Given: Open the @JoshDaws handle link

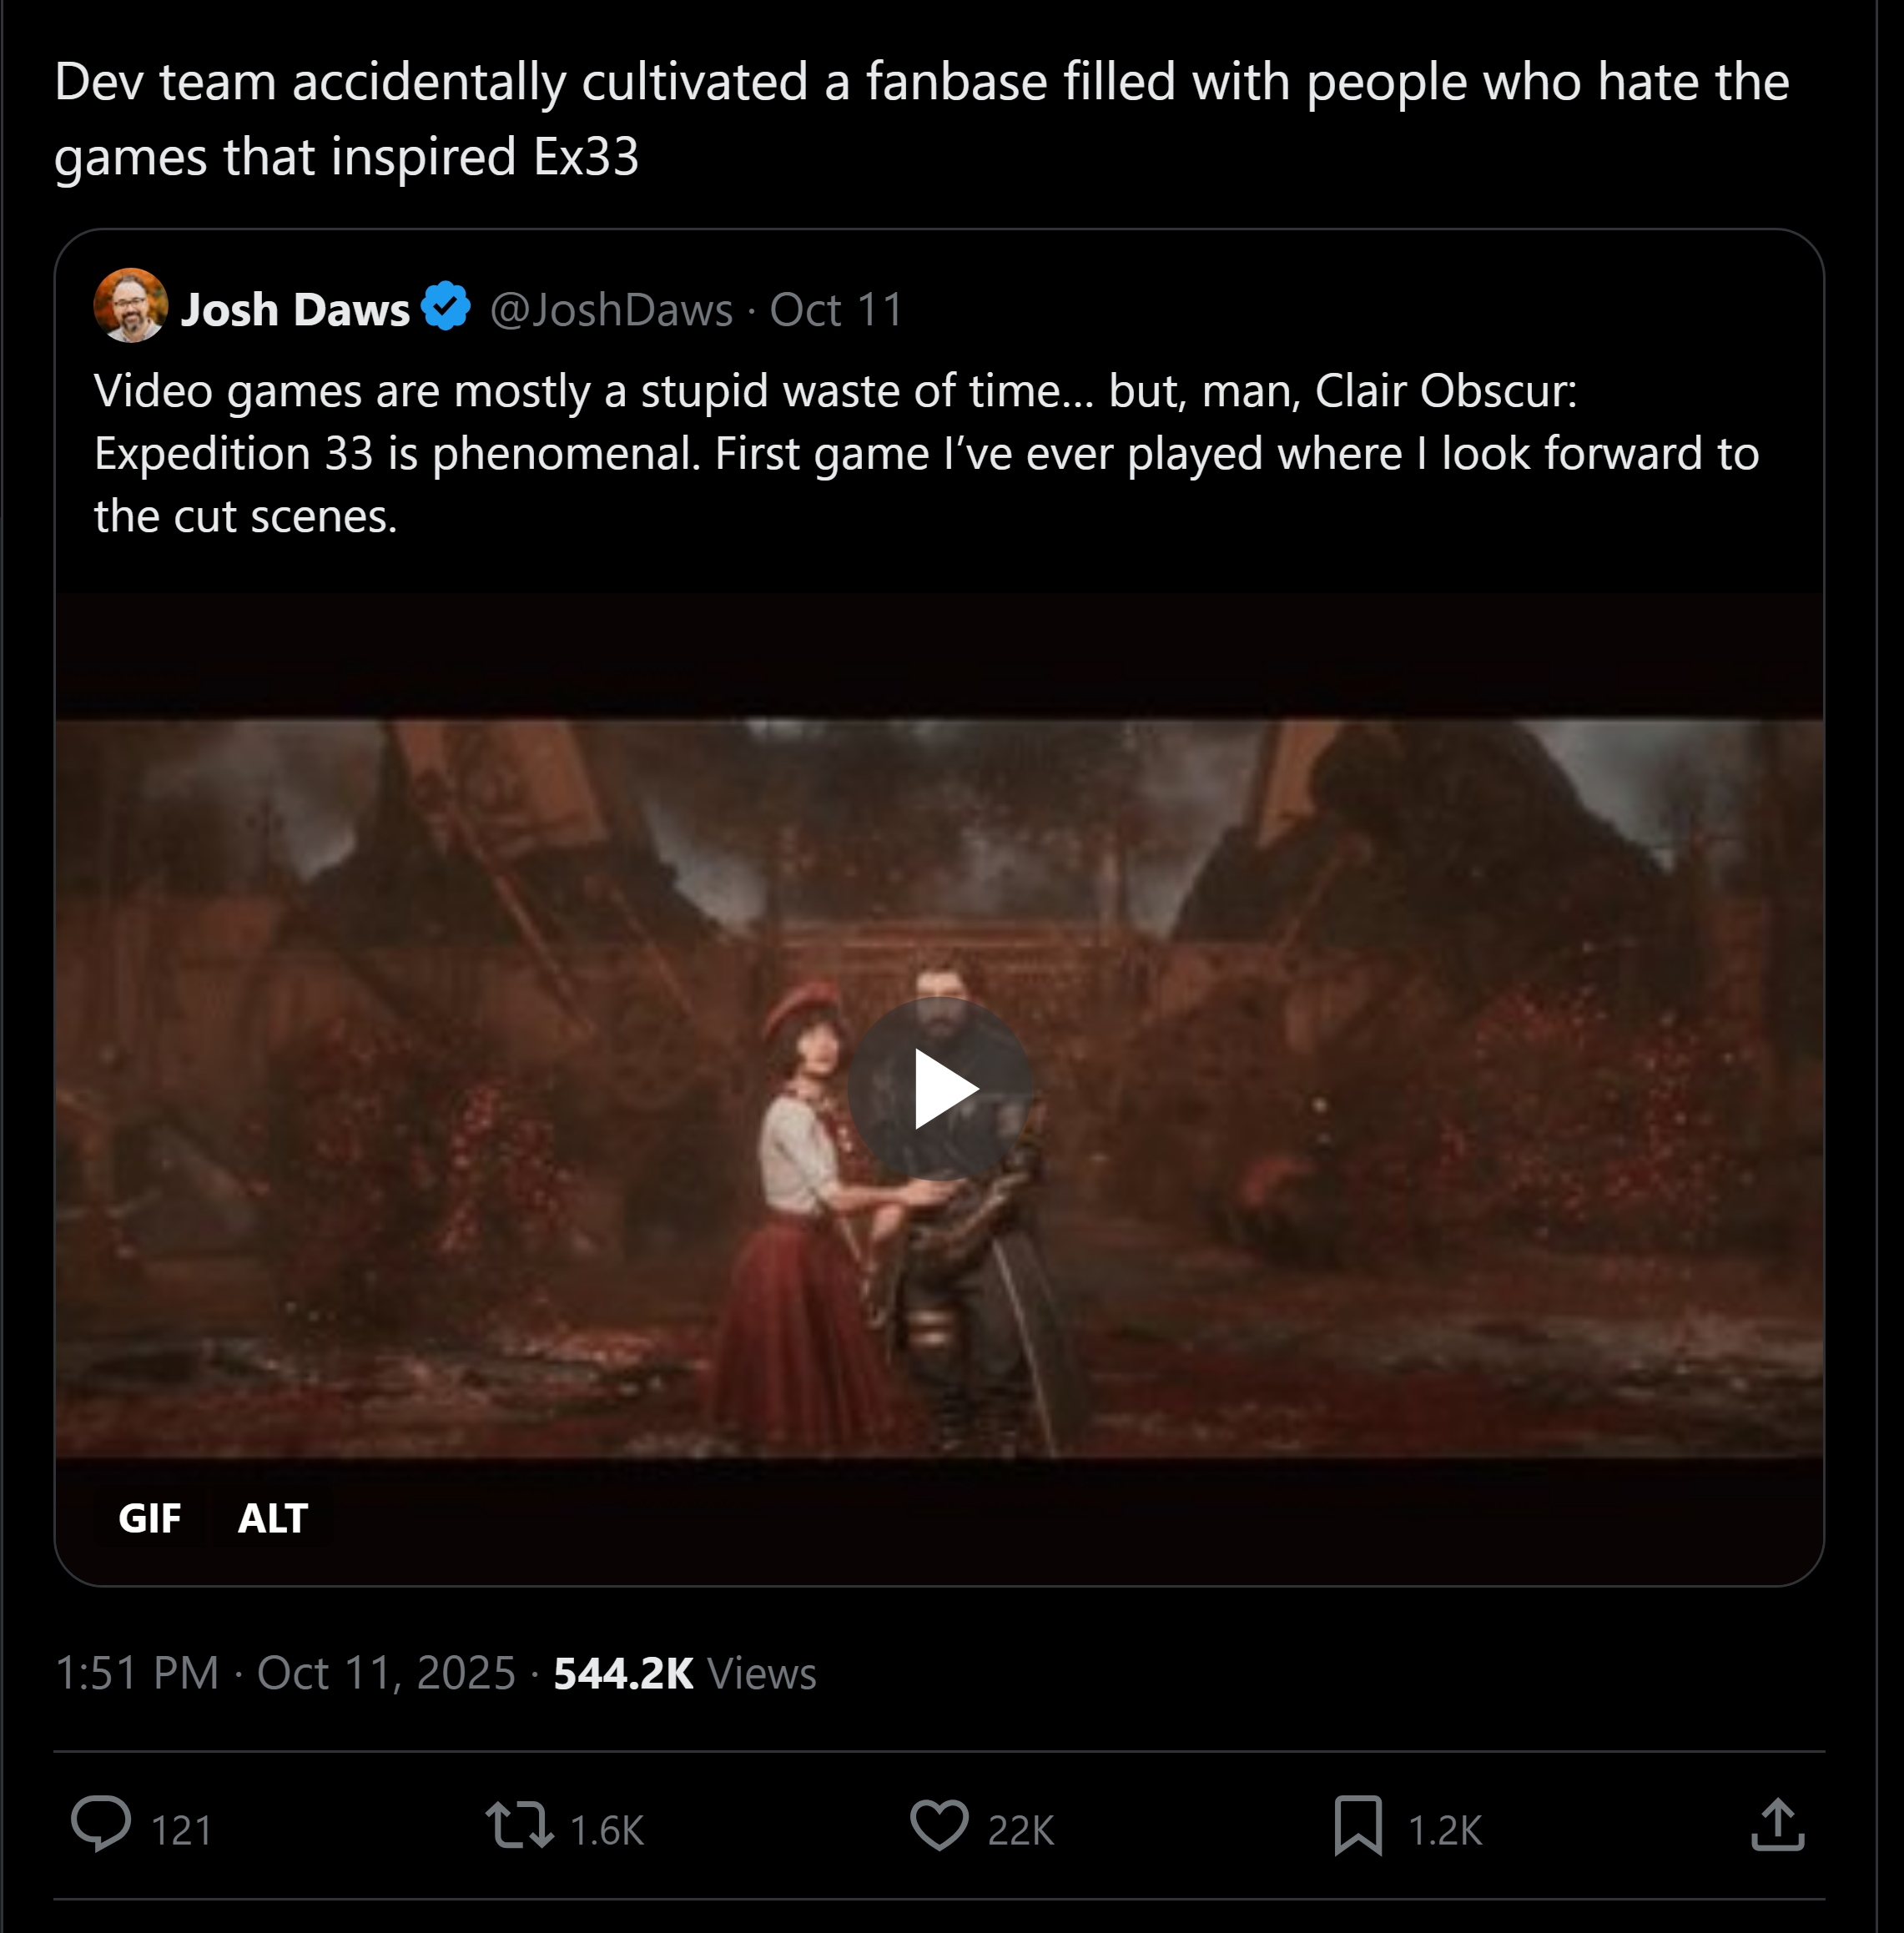Looking at the screenshot, I should [x=611, y=310].
